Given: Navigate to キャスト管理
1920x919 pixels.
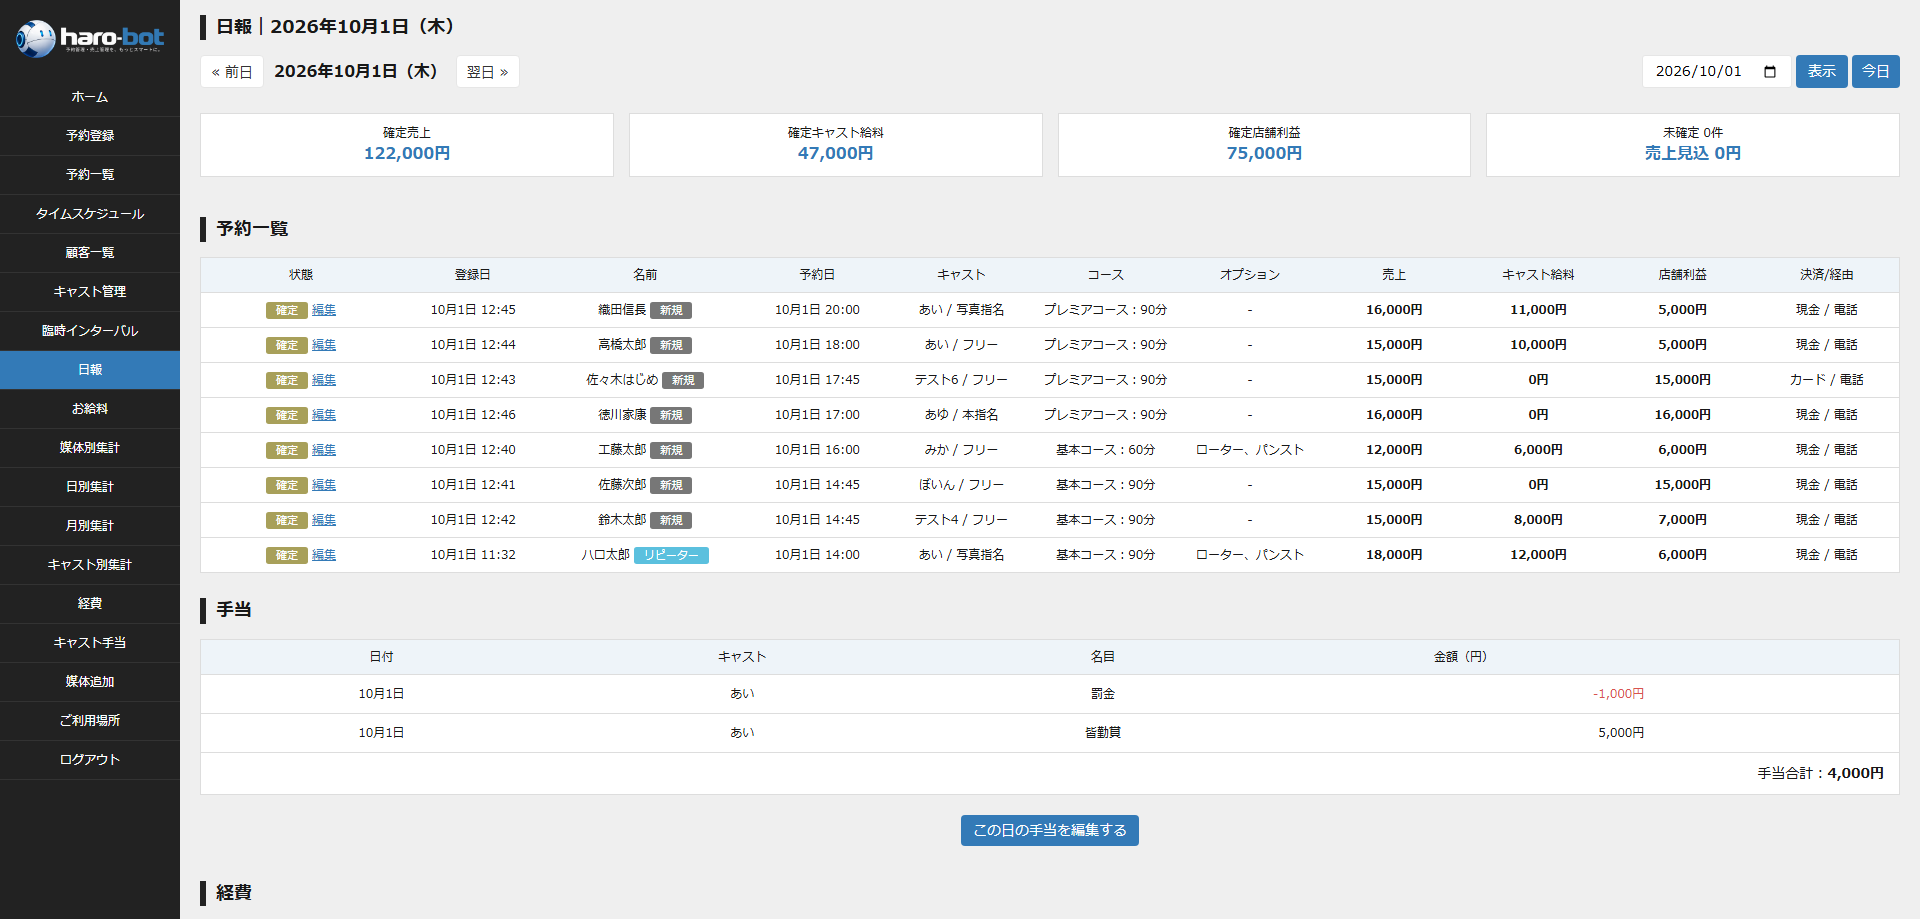Looking at the screenshot, I should [x=90, y=292].
